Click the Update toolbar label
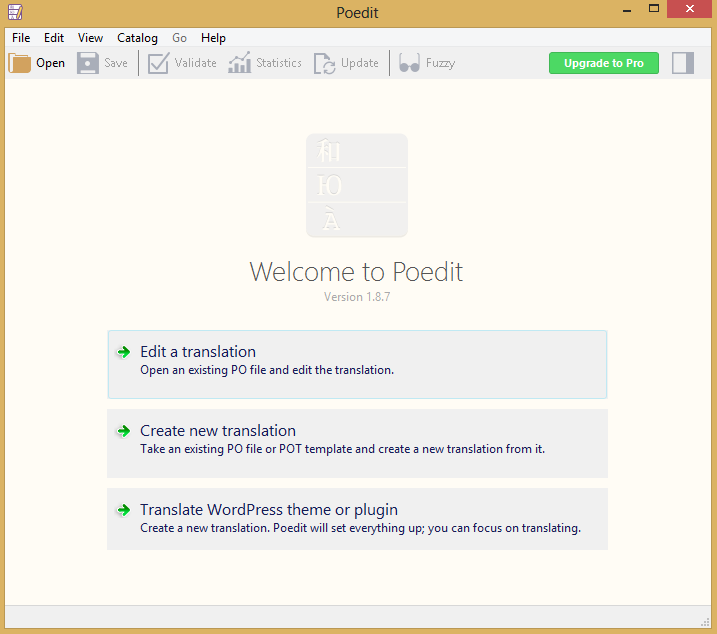Image resolution: width=717 pixels, height=634 pixels. (359, 63)
